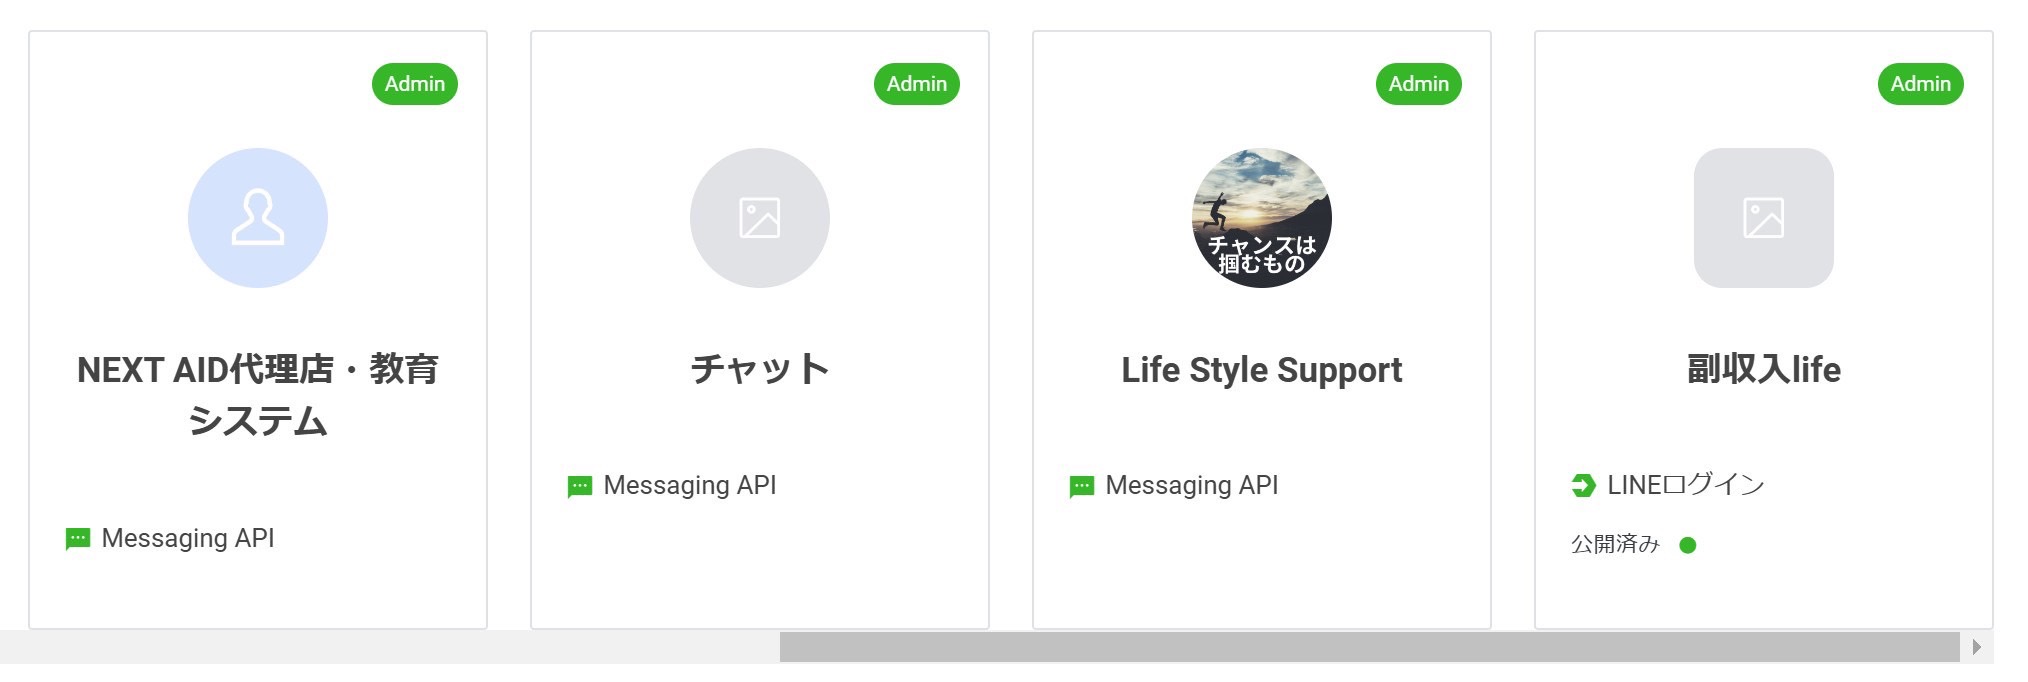
Task: Click the Messaging API chat icon under Life Style Support
Action: (1082, 486)
